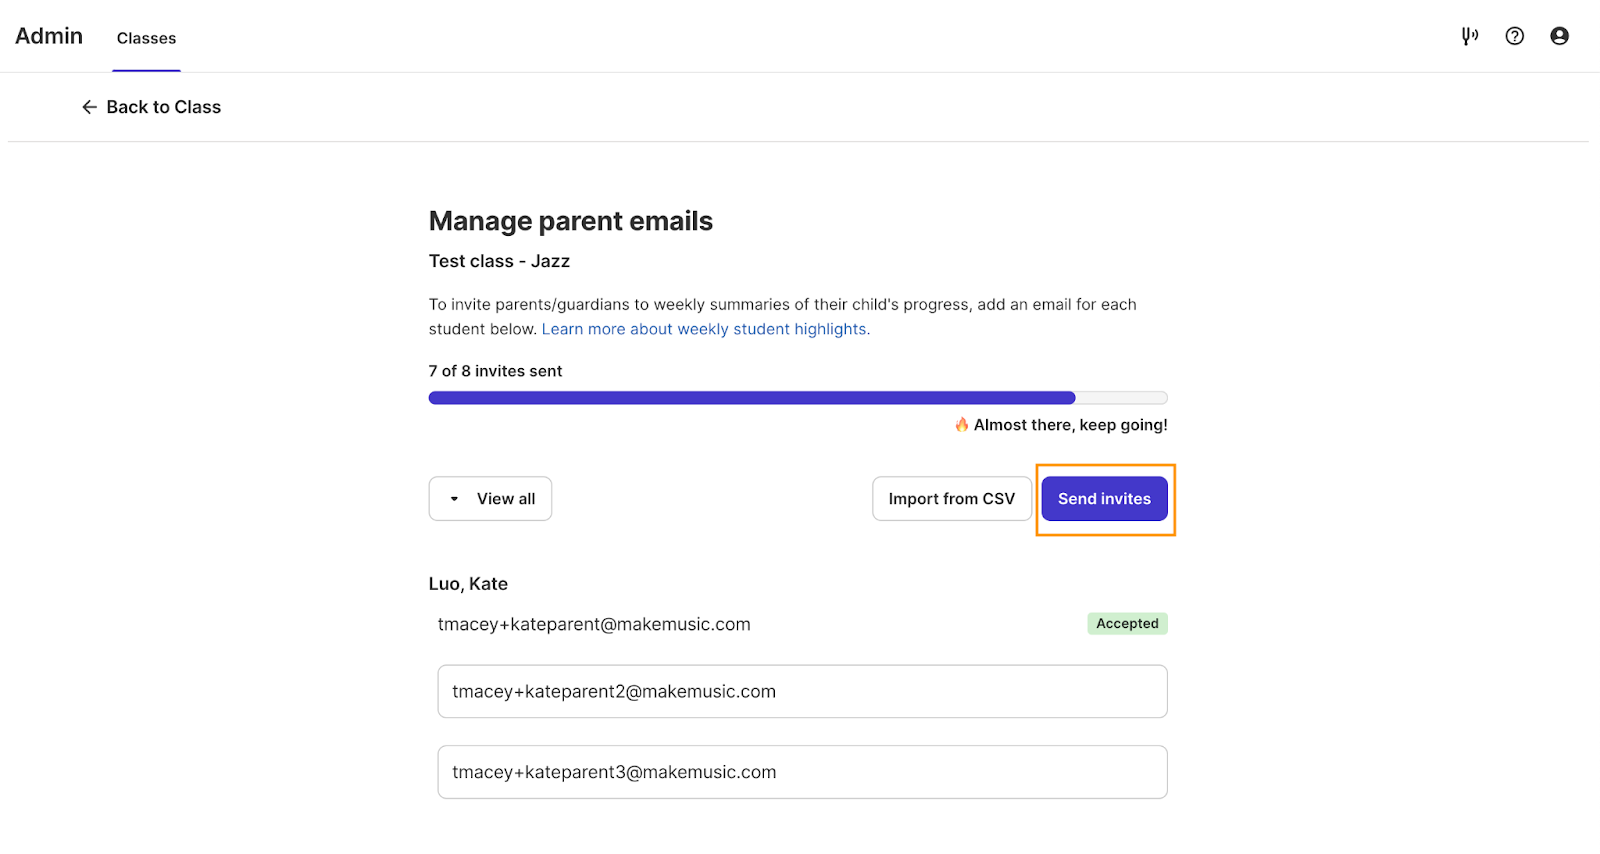Click the left arrow icon beside Back to Class
Image resolution: width=1600 pixels, height=854 pixels.
click(x=90, y=107)
